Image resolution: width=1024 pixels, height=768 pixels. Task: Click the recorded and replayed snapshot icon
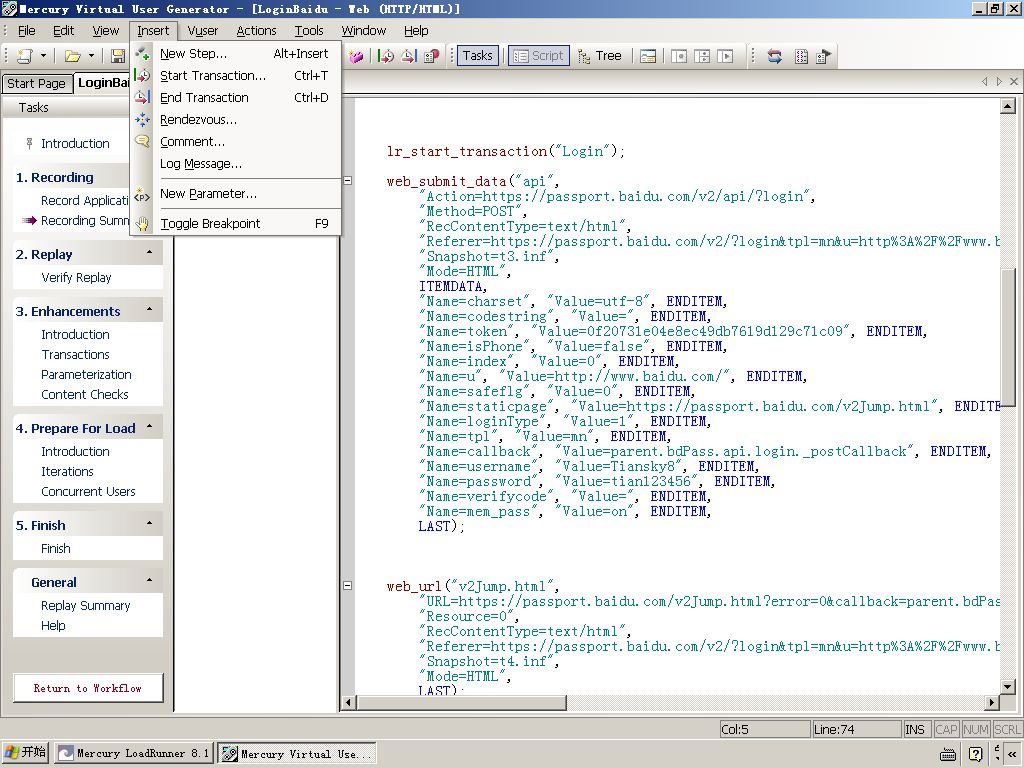coord(702,56)
